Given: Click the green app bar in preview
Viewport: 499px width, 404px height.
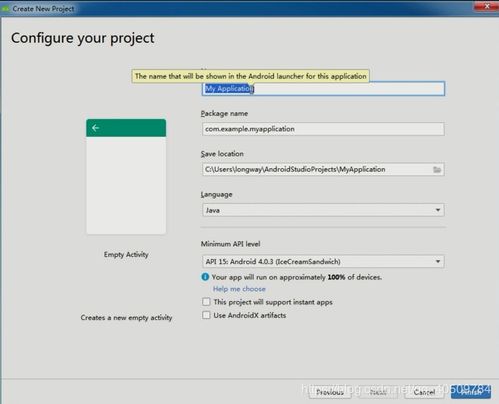Looking at the screenshot, I should (x=126, y=128).
